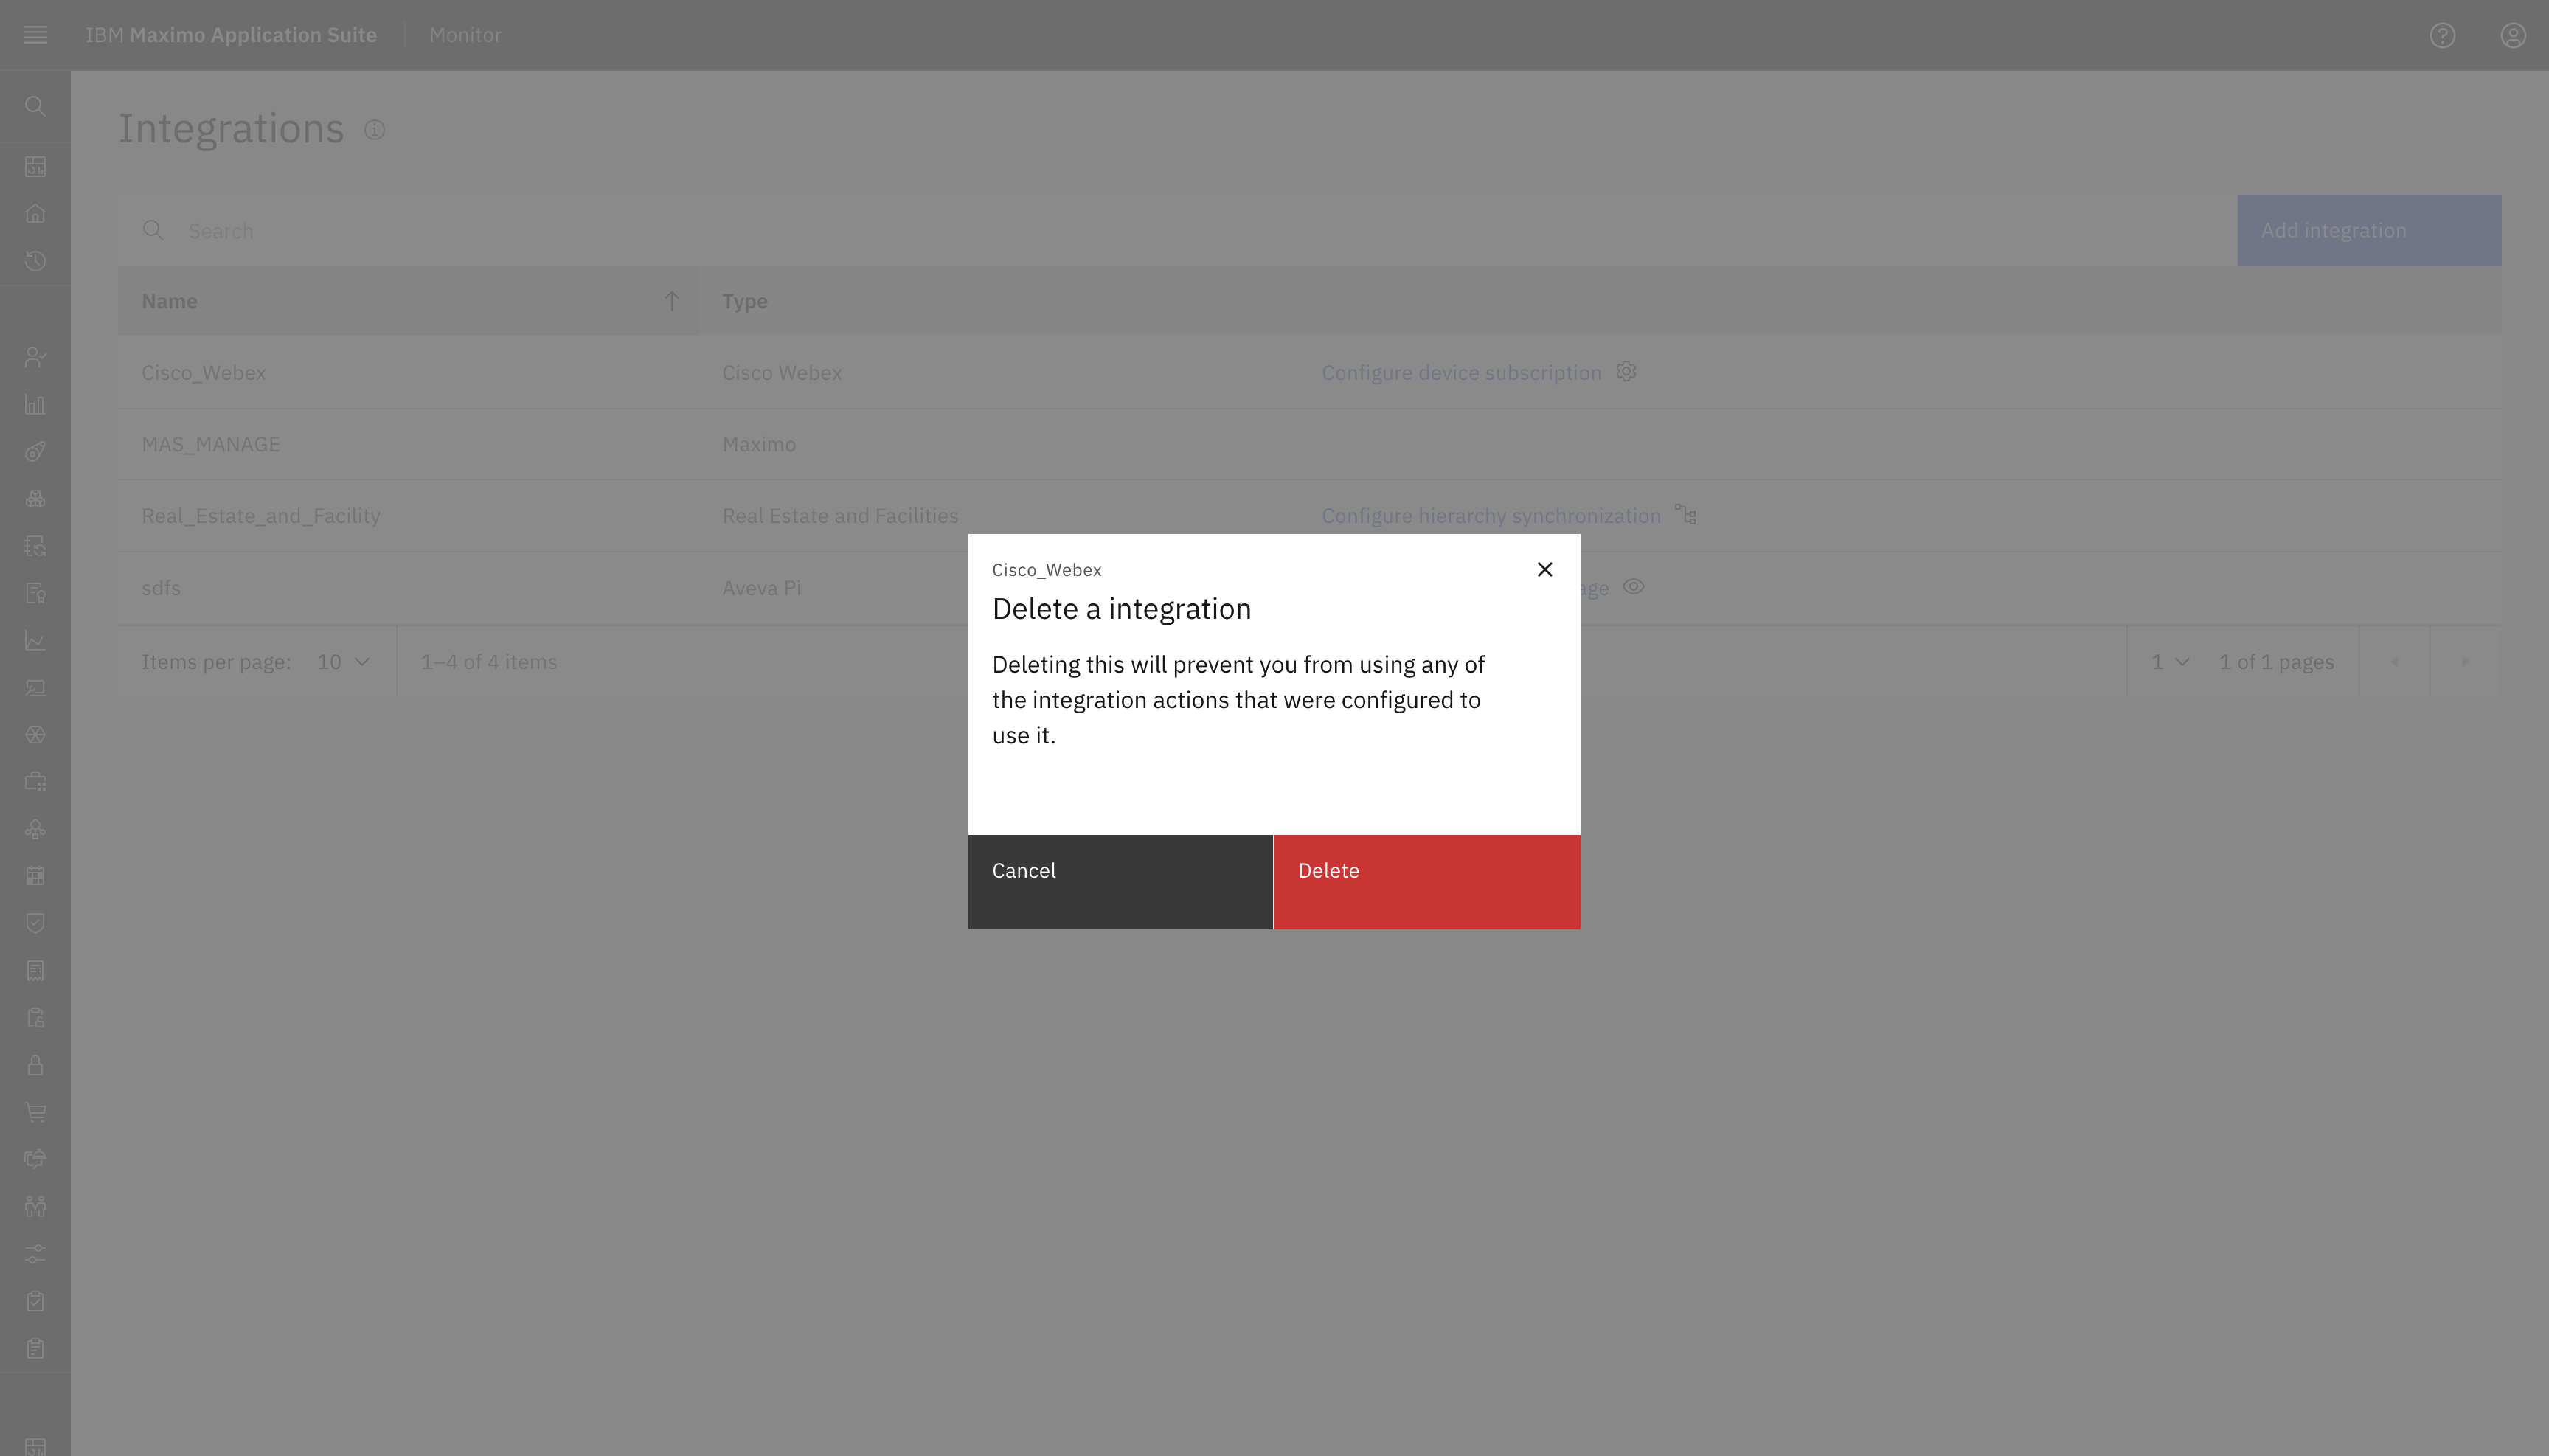Screen dimensions: 2549x1456
Task: Click the hierarchy icon beside synchronization link
Action: [1685, 514]
